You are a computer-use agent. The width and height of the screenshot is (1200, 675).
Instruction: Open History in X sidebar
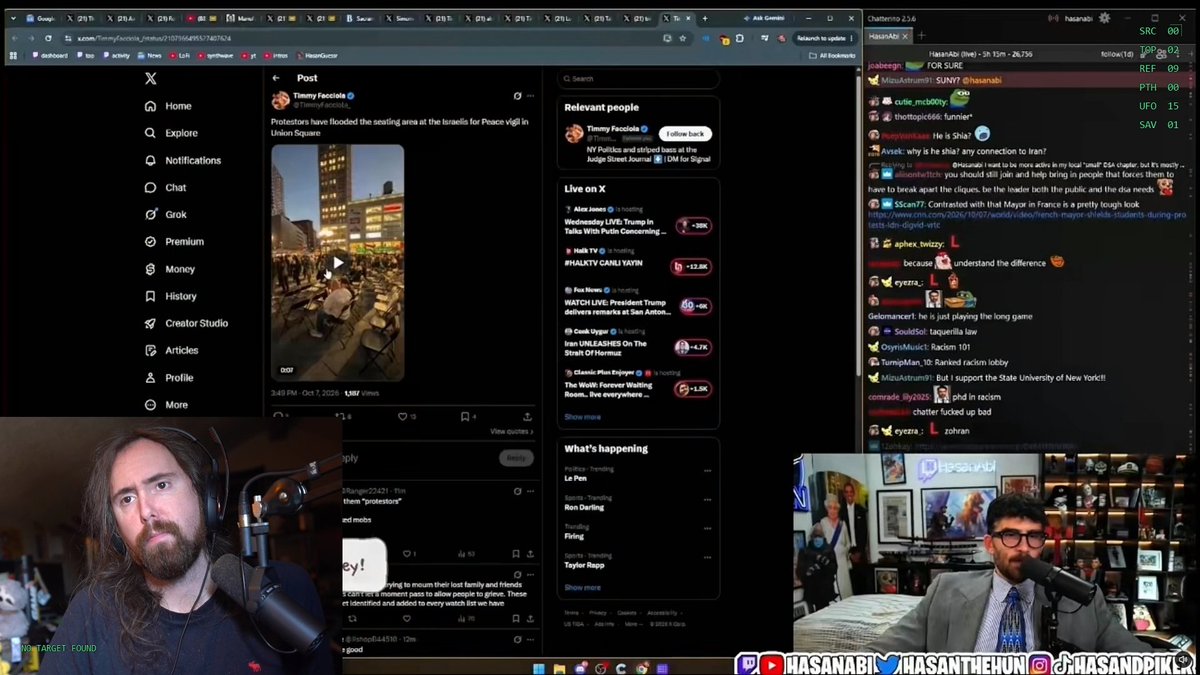(171, 296)
